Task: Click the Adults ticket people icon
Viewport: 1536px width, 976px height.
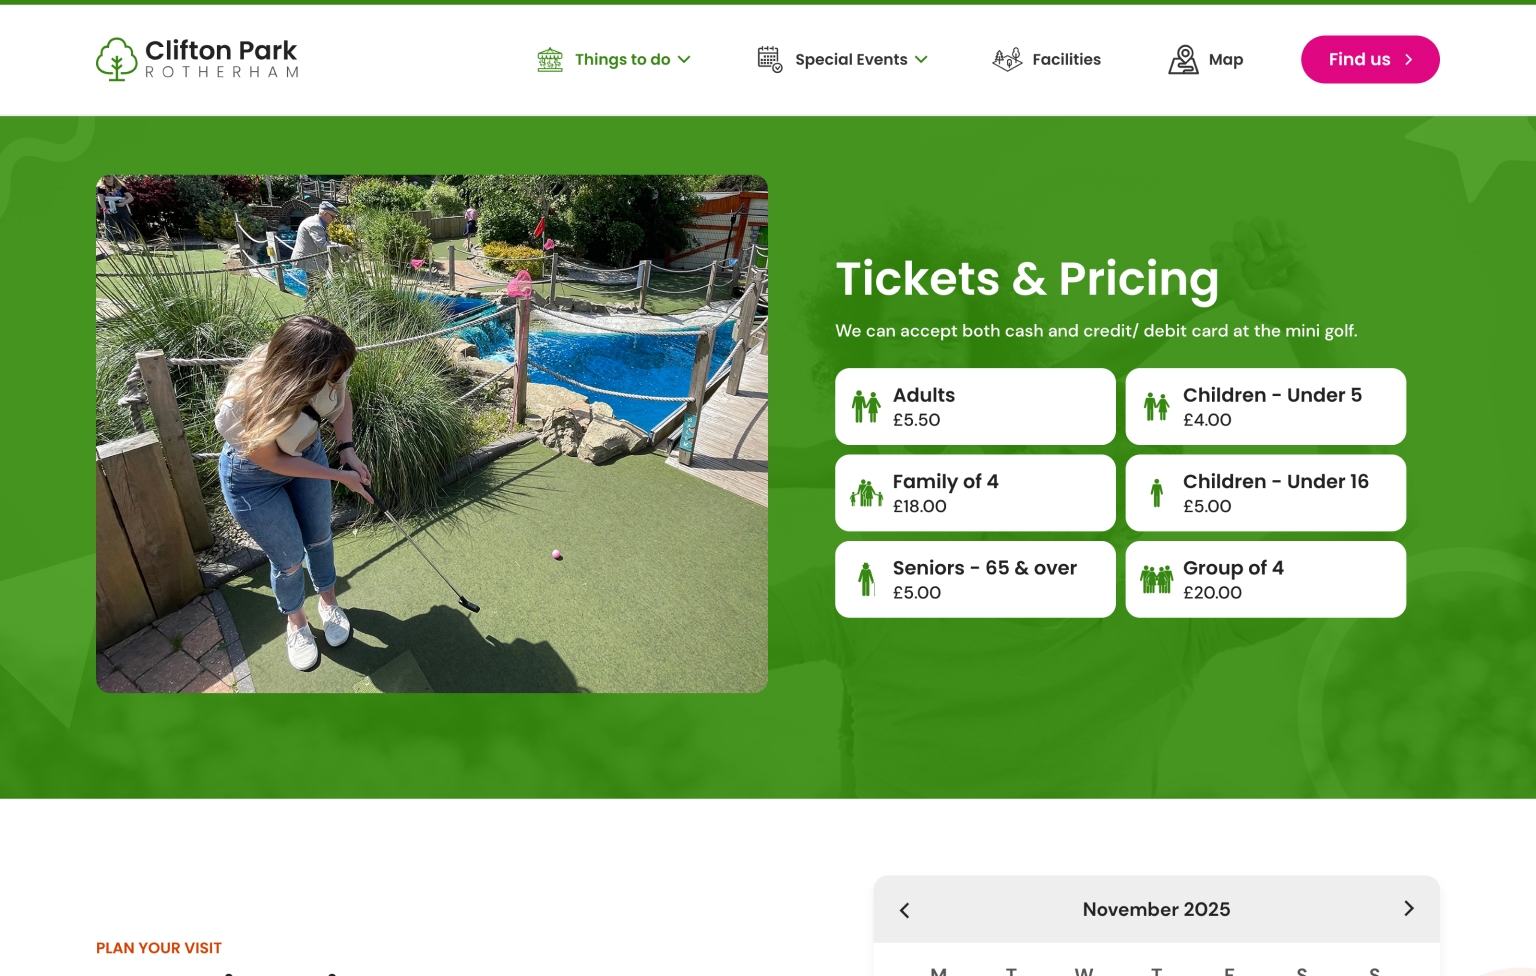Action: coord(866,406)
